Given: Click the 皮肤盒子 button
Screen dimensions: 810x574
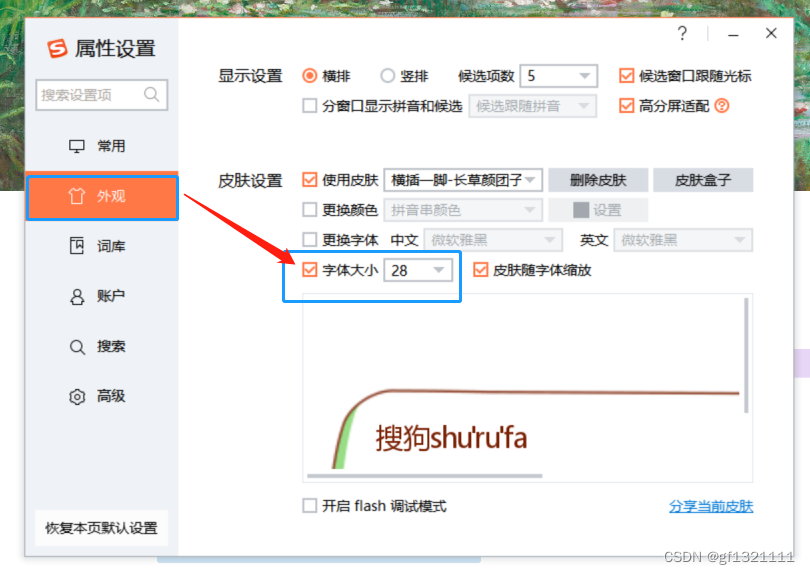Looking at the screenshot, I should [703, 180].
